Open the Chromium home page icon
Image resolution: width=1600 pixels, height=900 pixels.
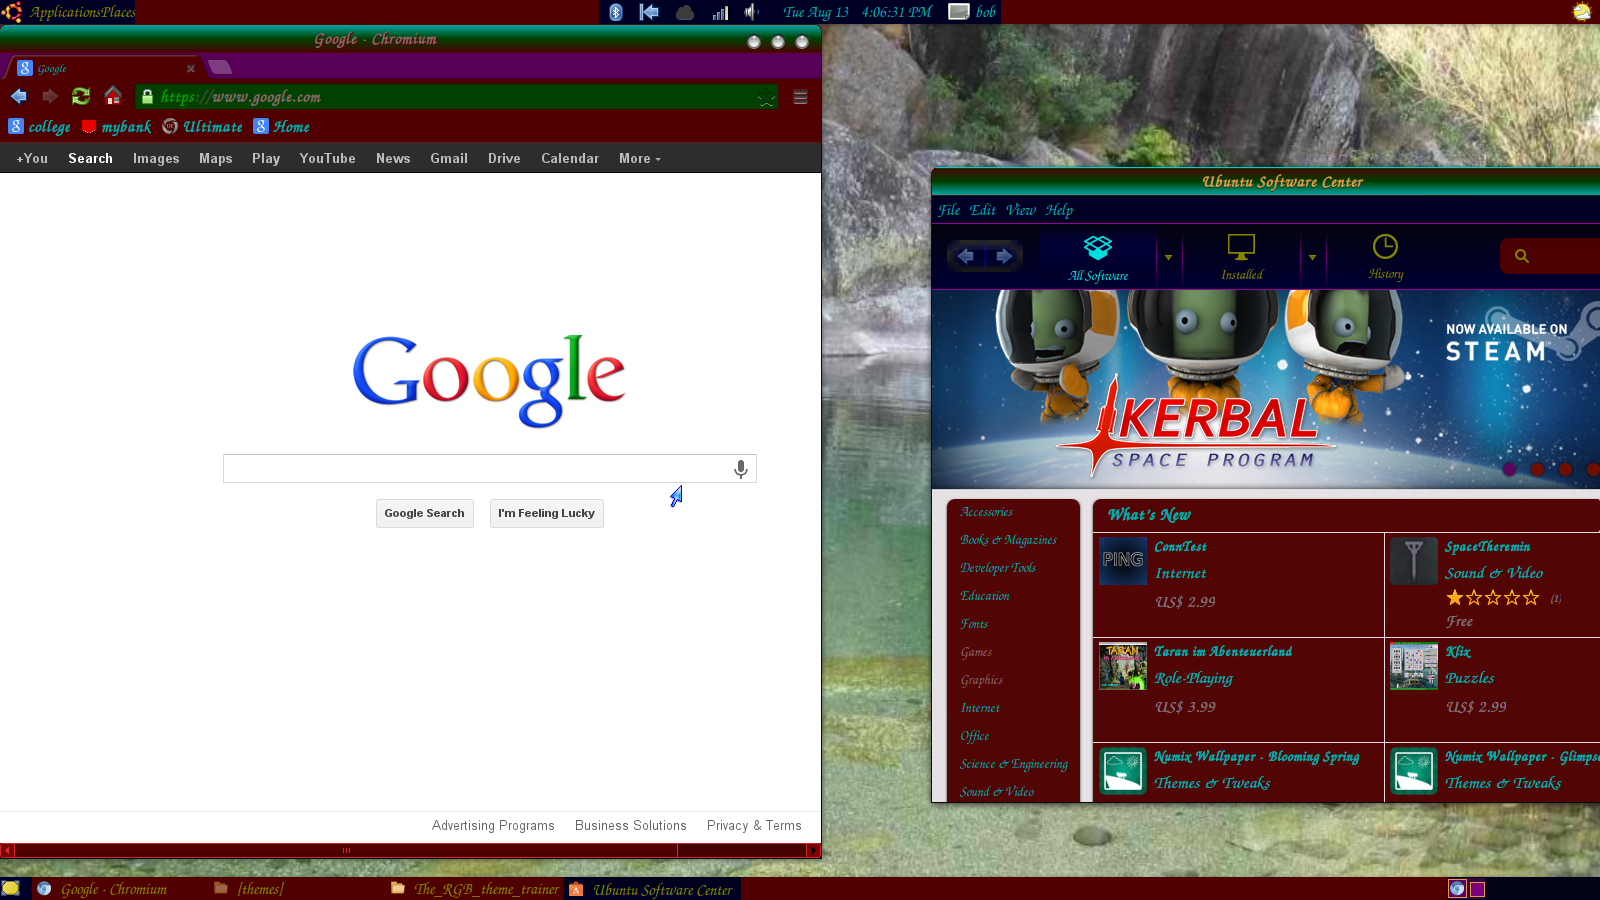click(x=113, y=97)
